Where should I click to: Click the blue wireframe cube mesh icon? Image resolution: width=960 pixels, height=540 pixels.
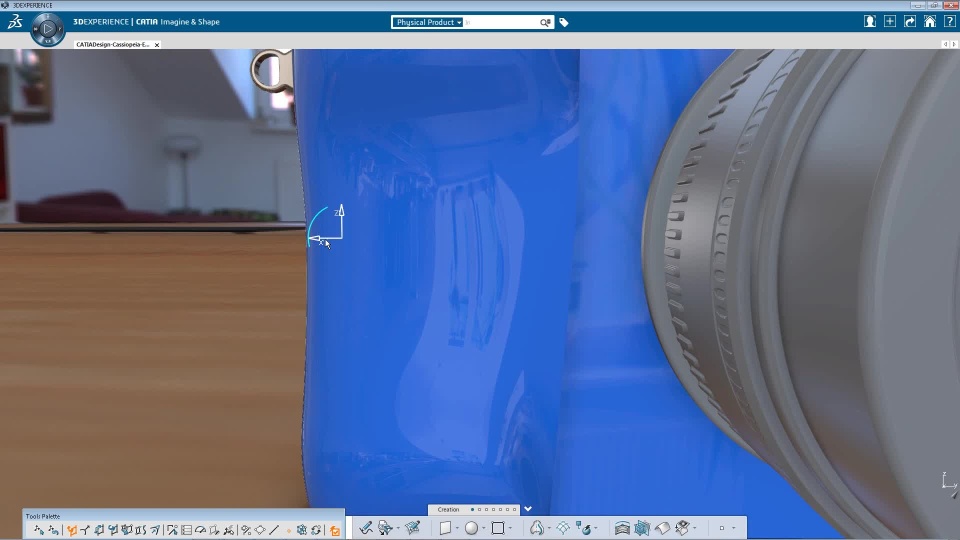pyautogui.click(x=642, y=528)
